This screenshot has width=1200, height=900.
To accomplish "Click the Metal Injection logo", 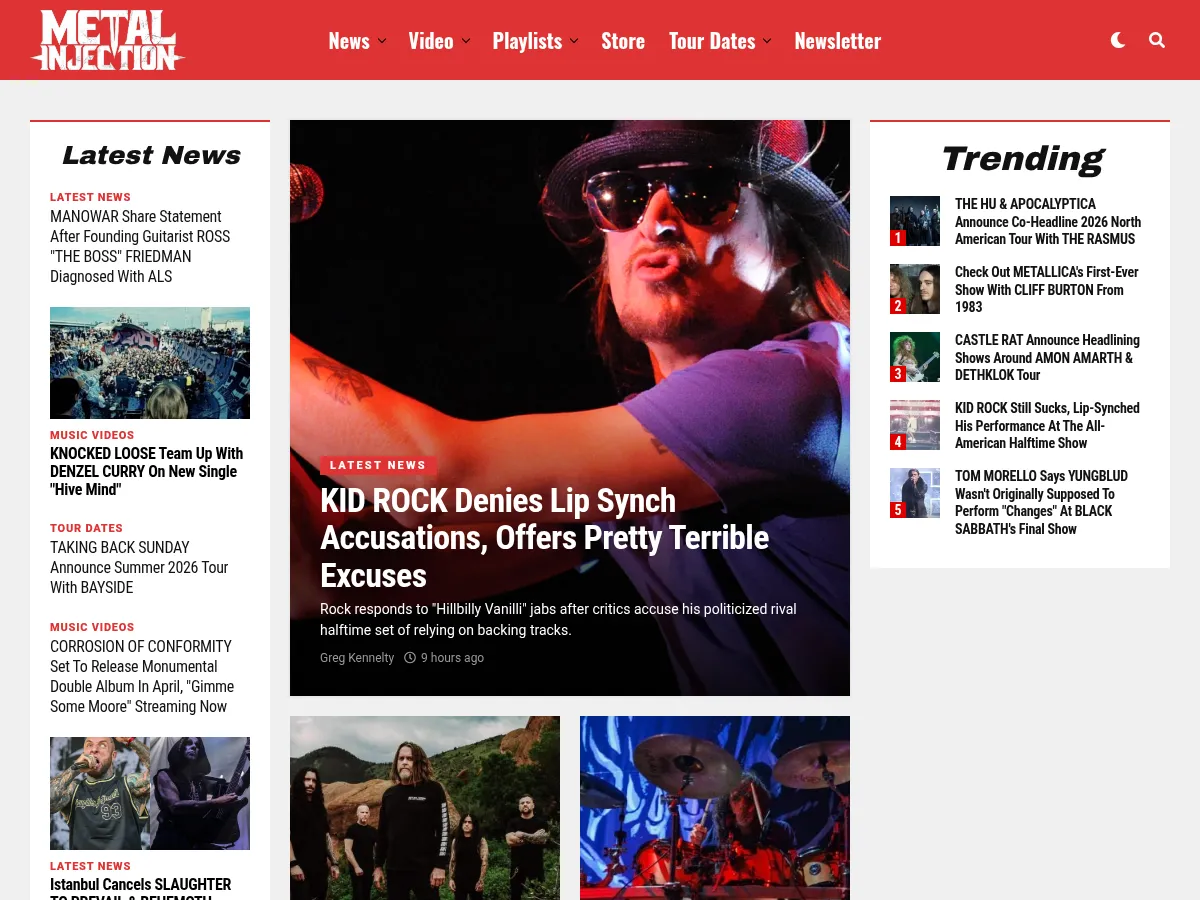I will tap(108, 40).
